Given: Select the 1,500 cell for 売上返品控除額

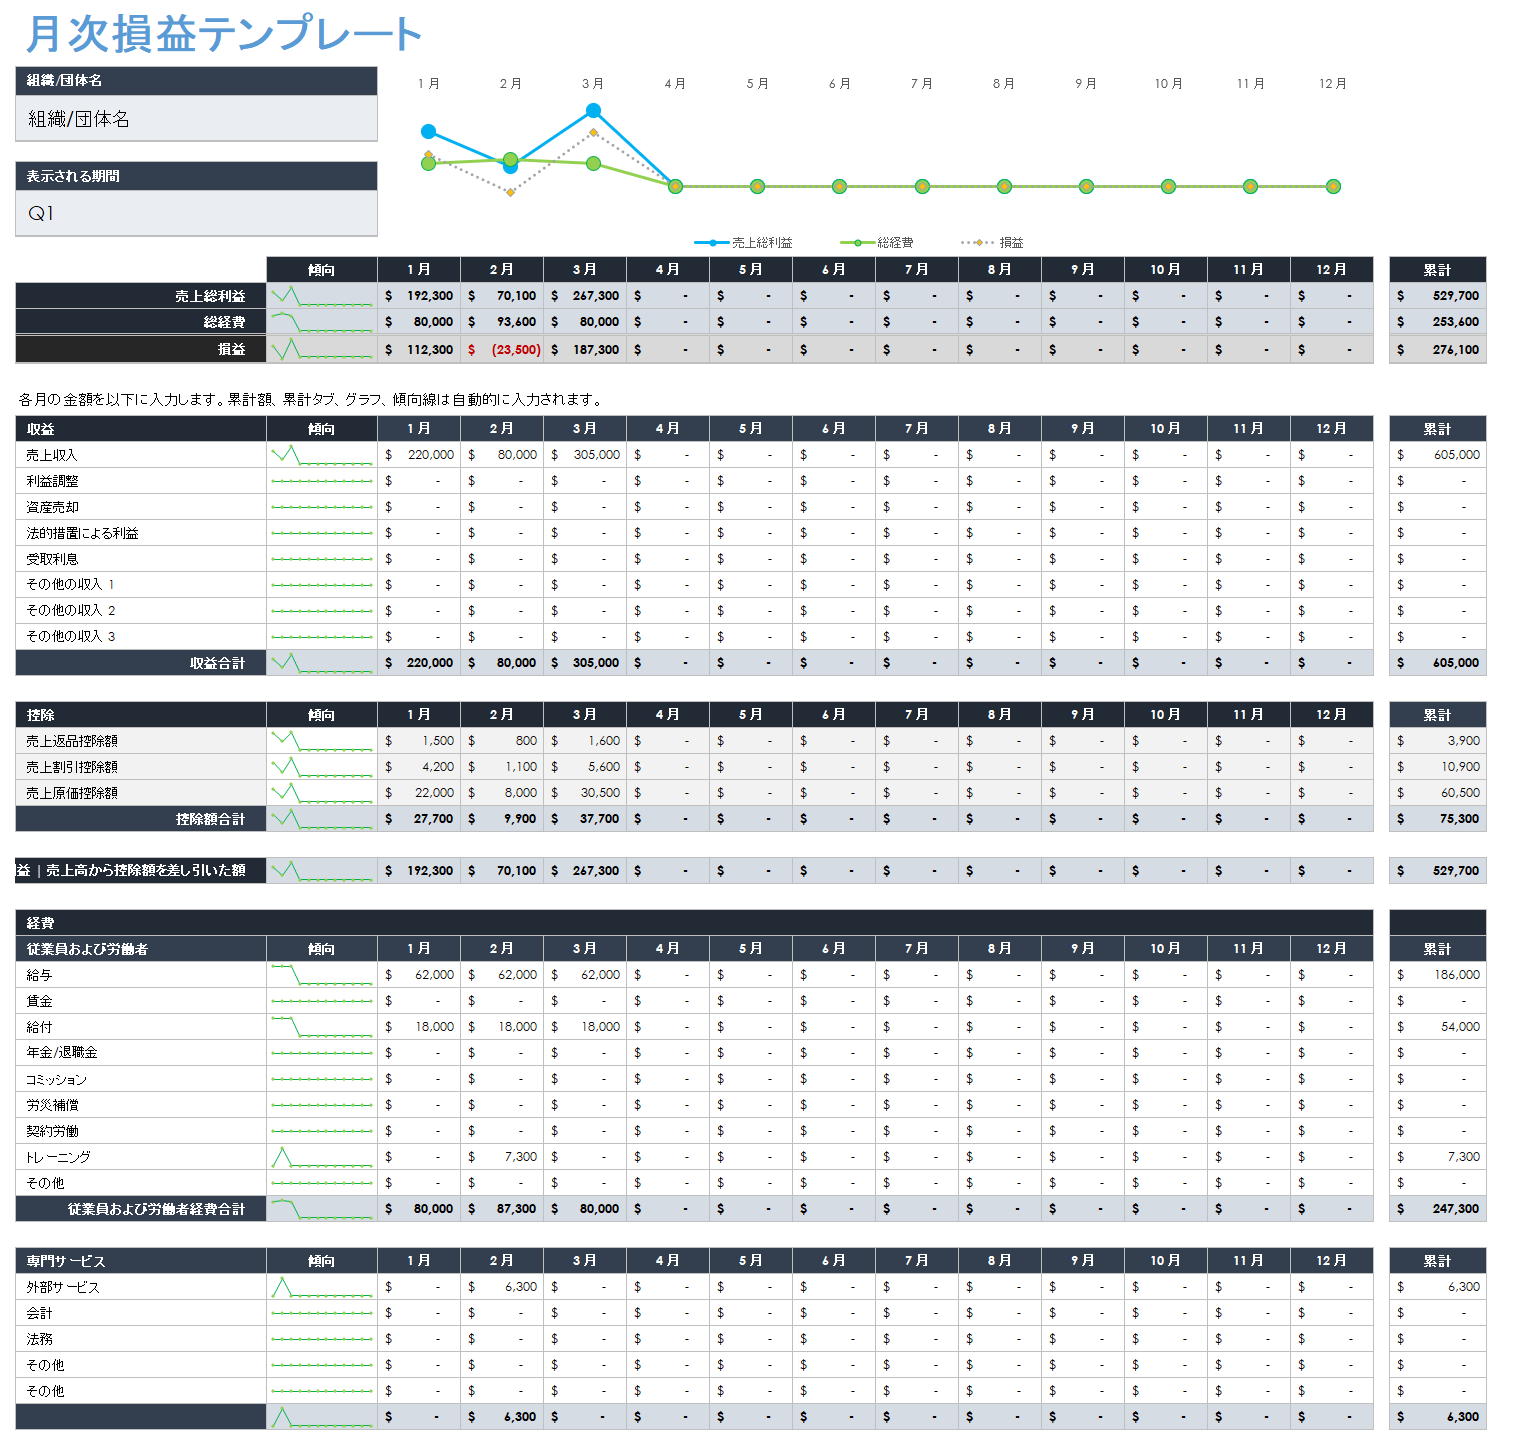Looking at the screenshot, I should 419,741.
